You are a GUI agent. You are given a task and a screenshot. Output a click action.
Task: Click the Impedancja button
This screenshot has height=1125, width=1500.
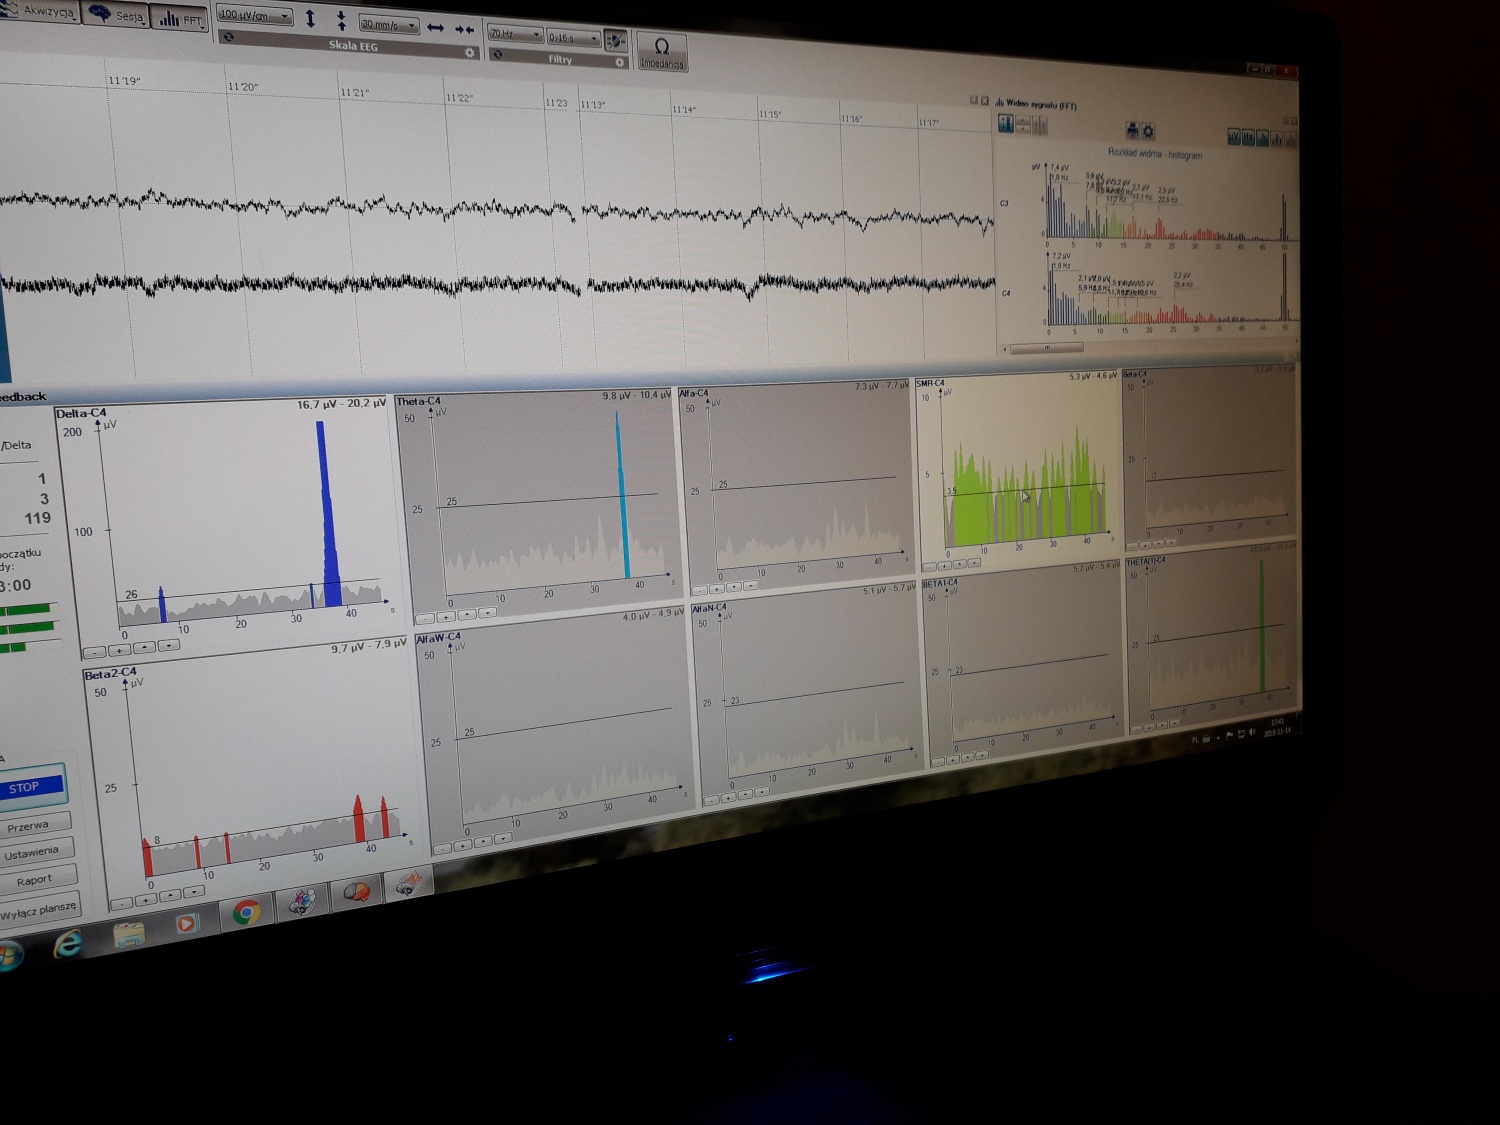pos(662,52)
